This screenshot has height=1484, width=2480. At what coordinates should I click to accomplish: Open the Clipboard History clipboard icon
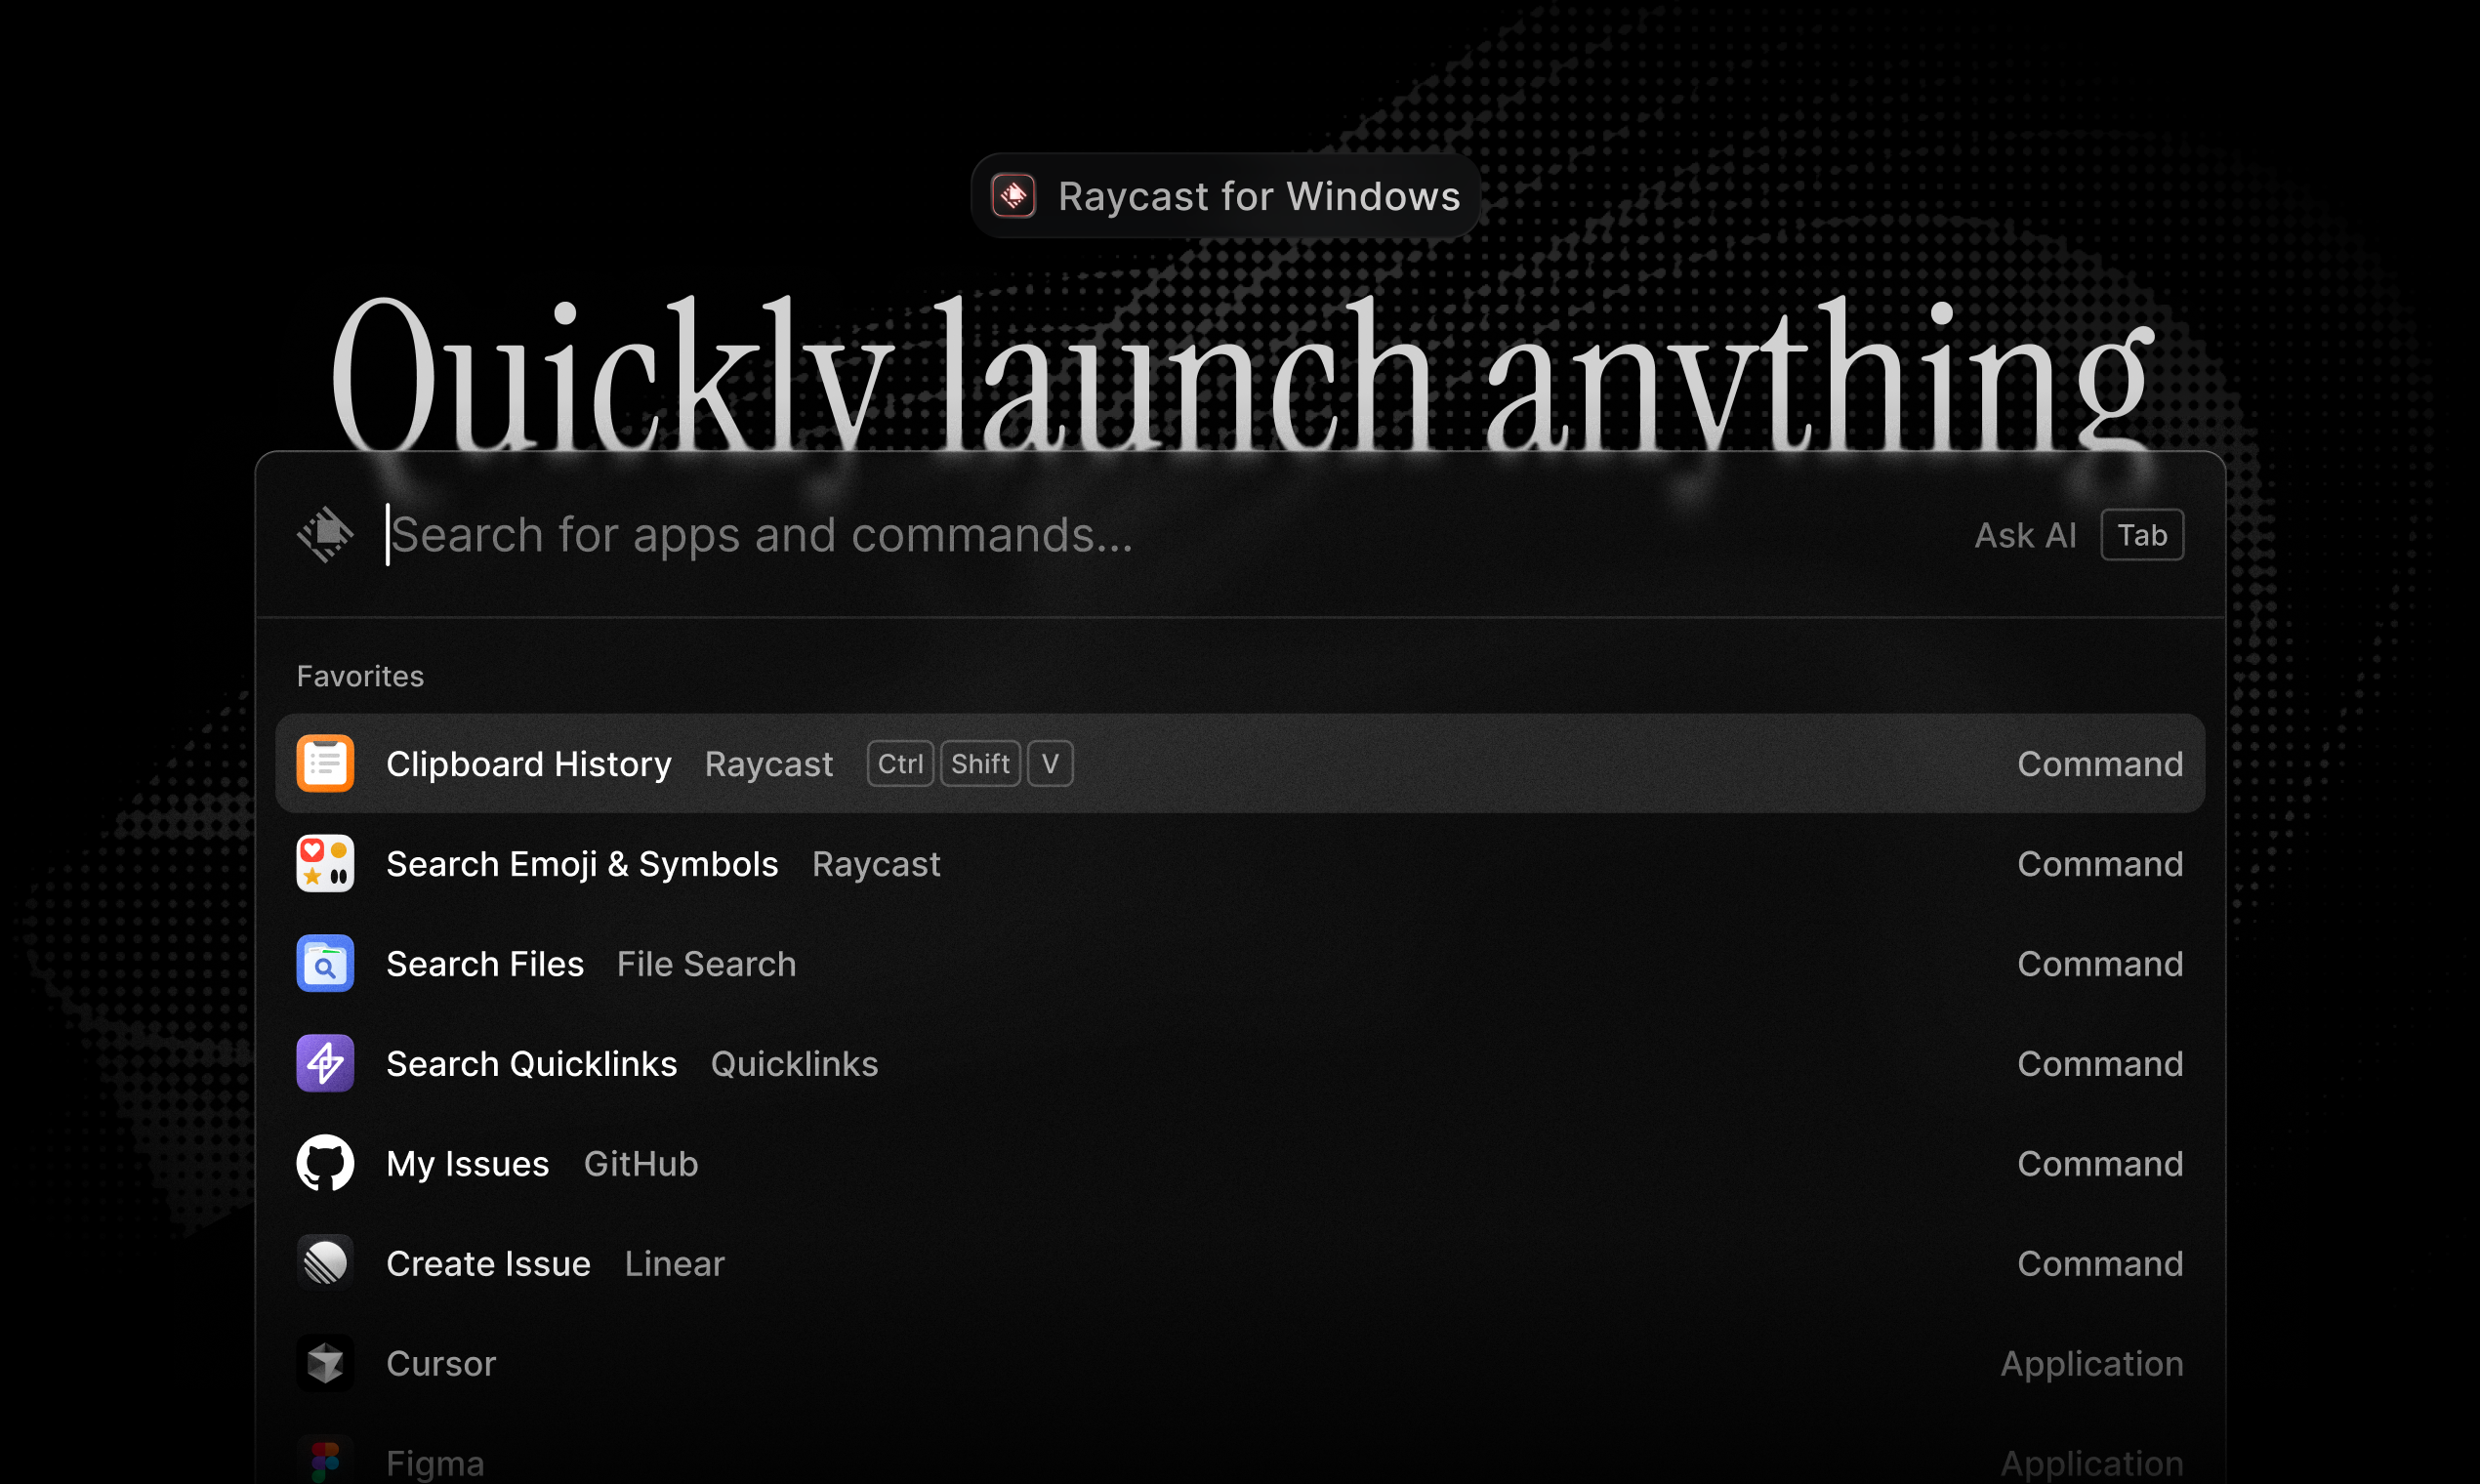pos(325,763)
